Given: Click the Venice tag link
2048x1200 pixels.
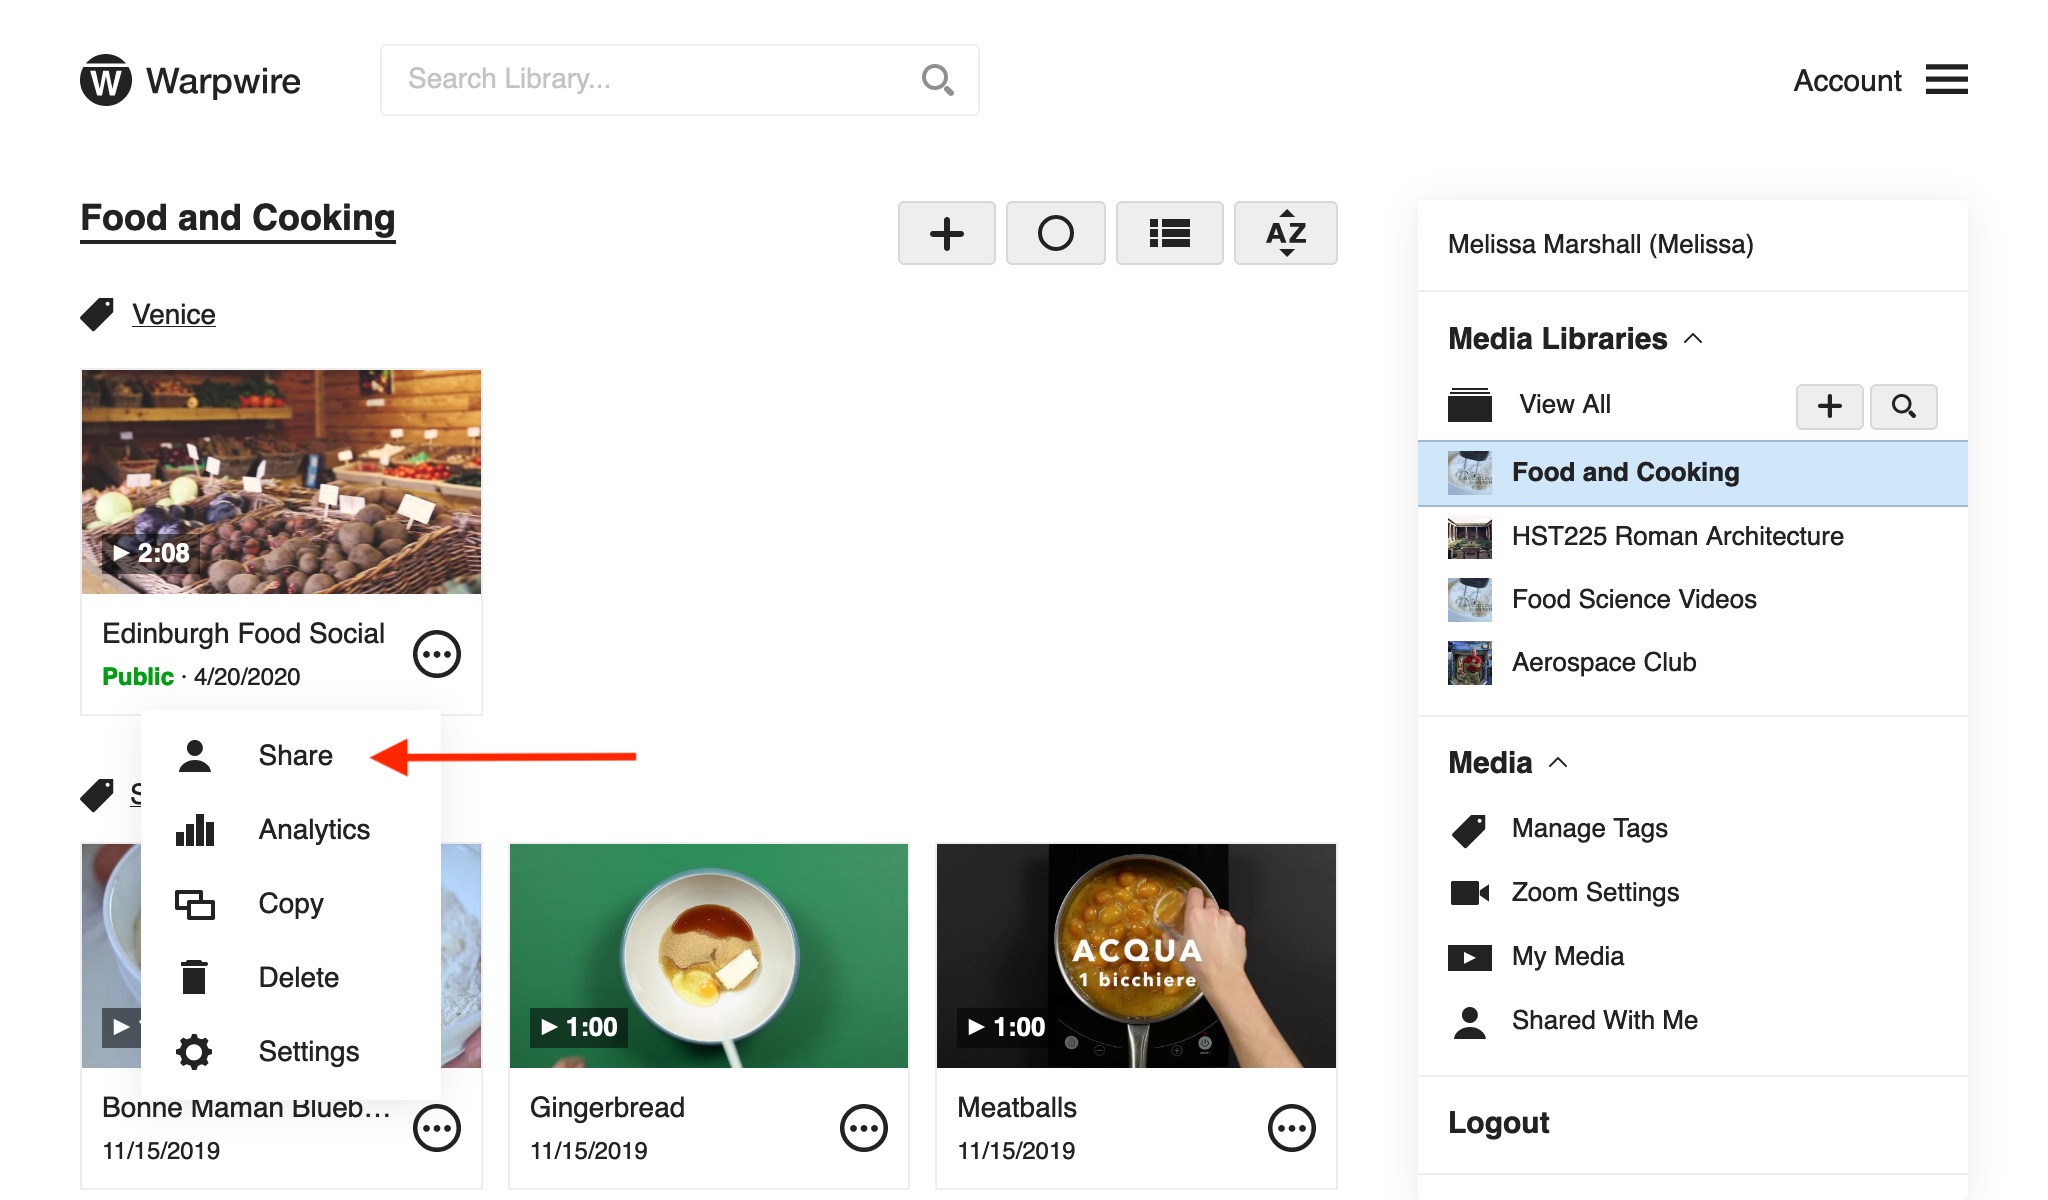Looking at the screenshot, I should (x=170, y=314).
